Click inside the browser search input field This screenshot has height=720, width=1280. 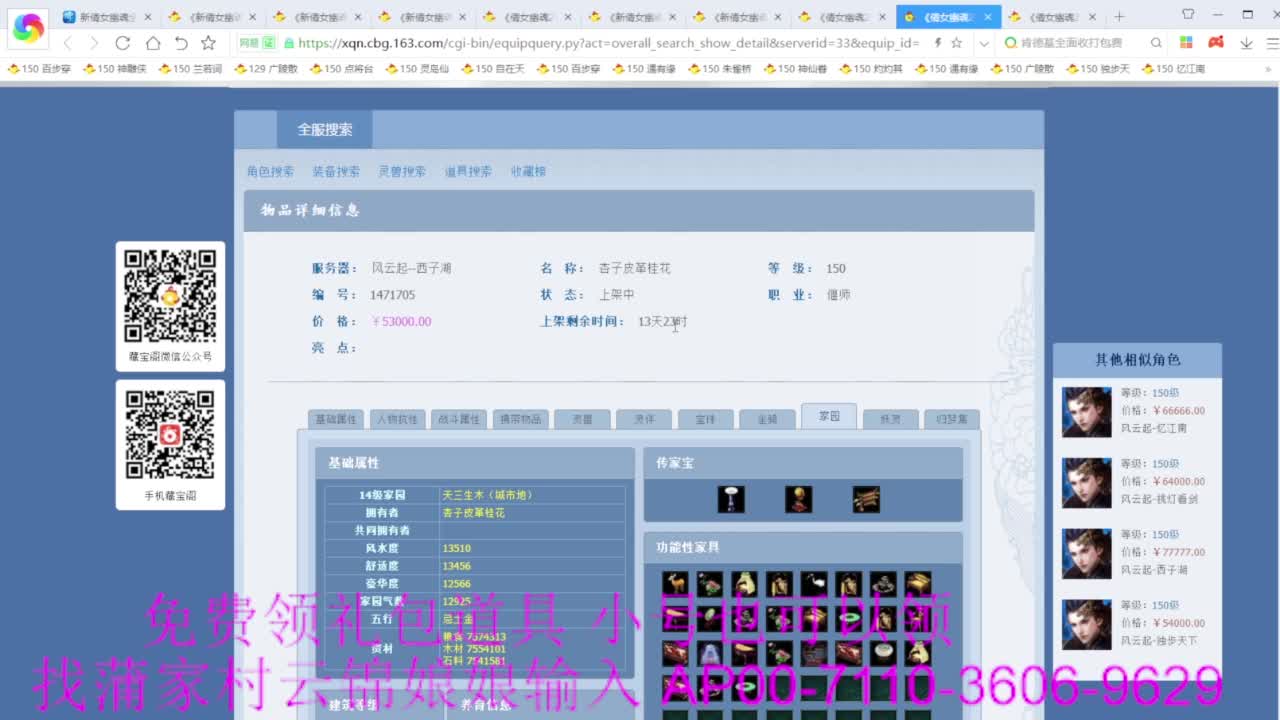(1070, 44)
